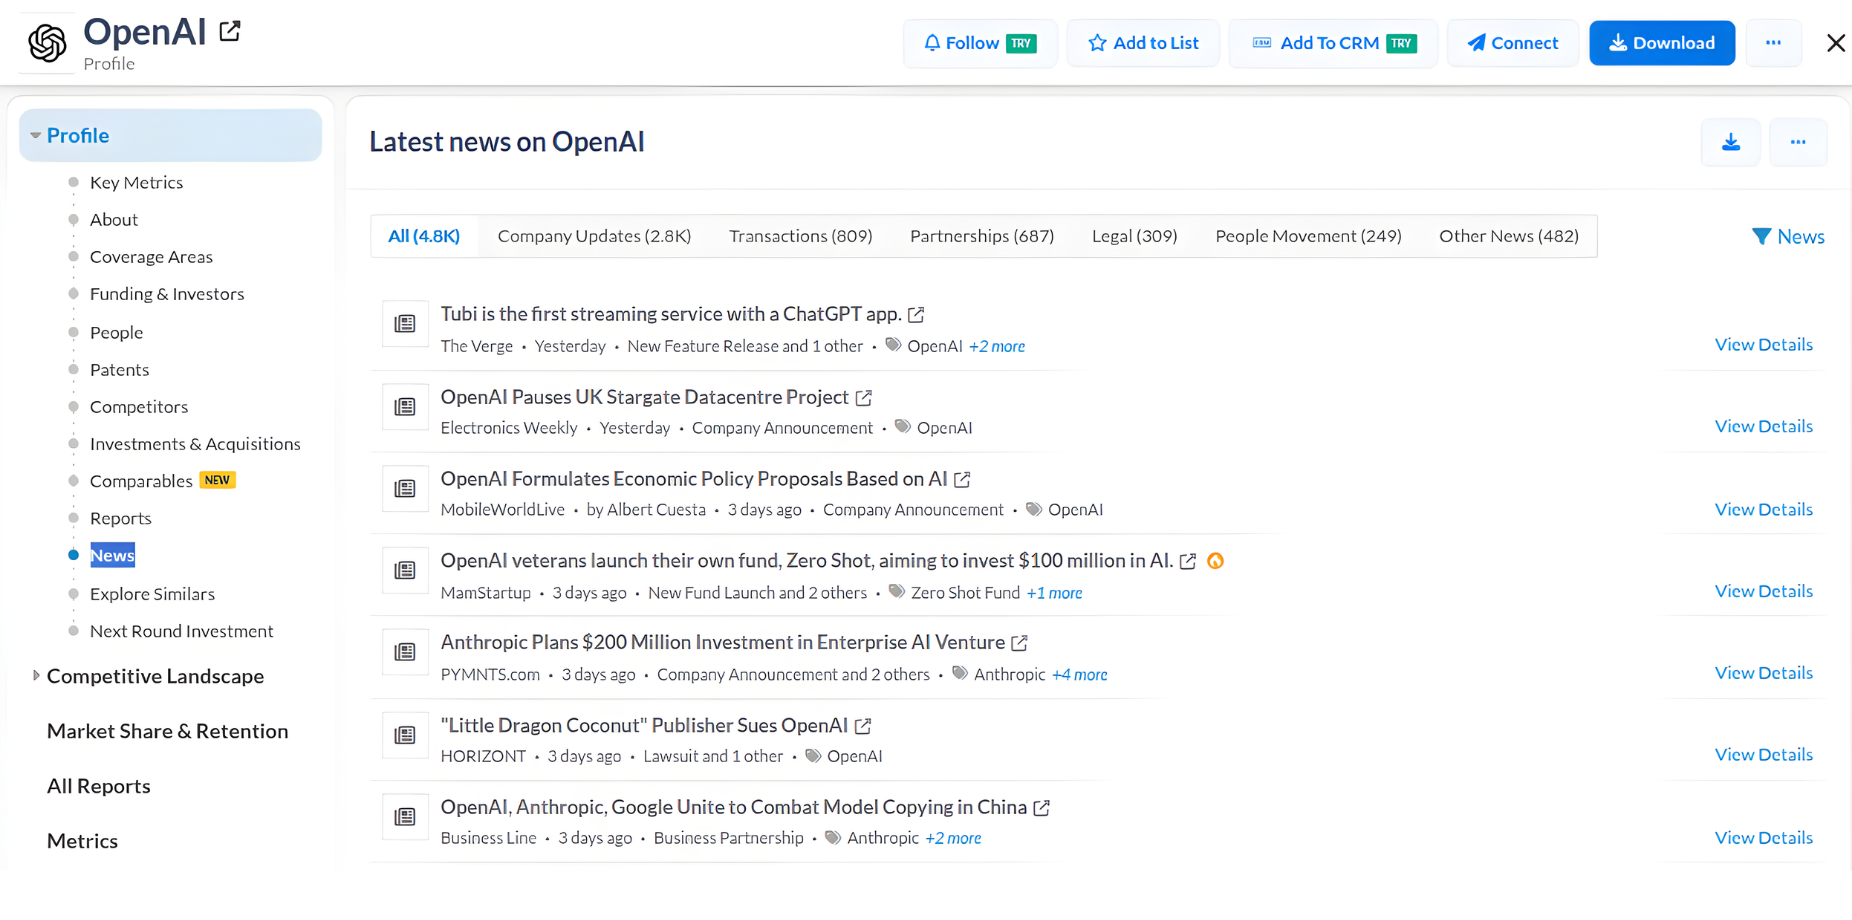Collapse the Profile section in sidebar

[35, 136]
